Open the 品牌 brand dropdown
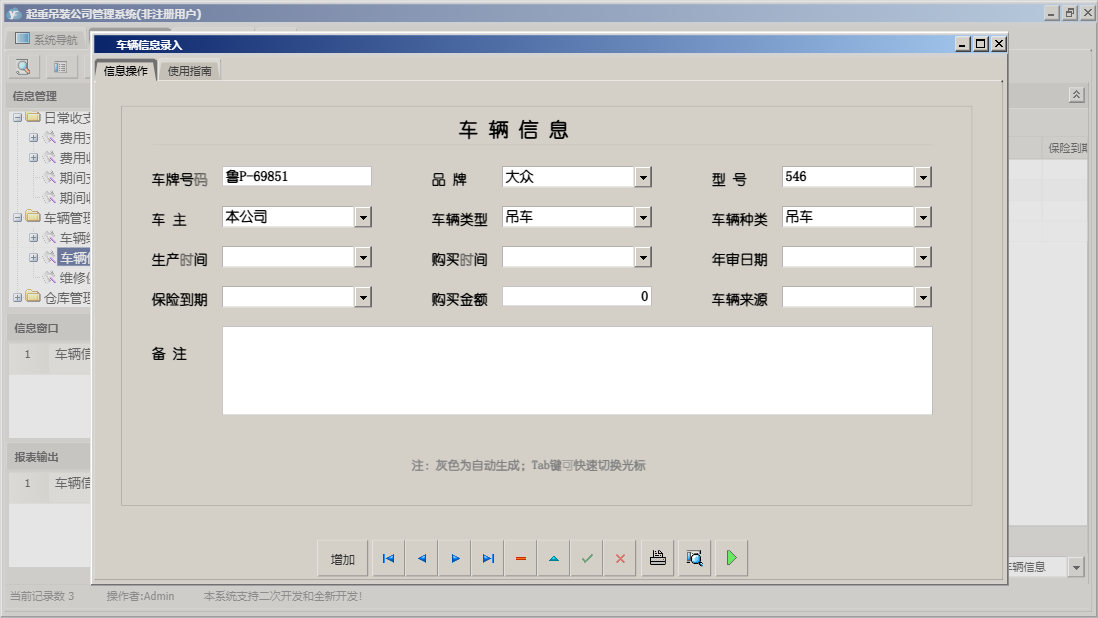1098x618 pixels. [645, 176]
